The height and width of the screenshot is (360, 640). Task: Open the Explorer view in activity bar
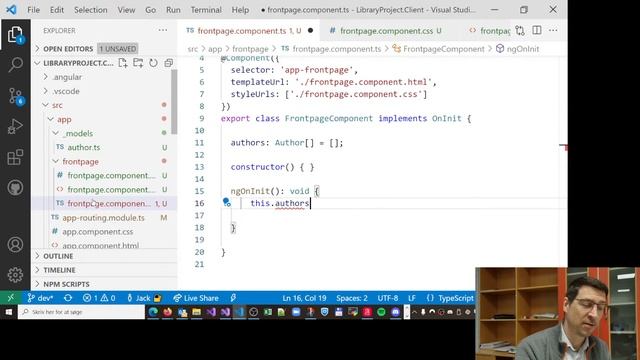[x=15, y=35]
